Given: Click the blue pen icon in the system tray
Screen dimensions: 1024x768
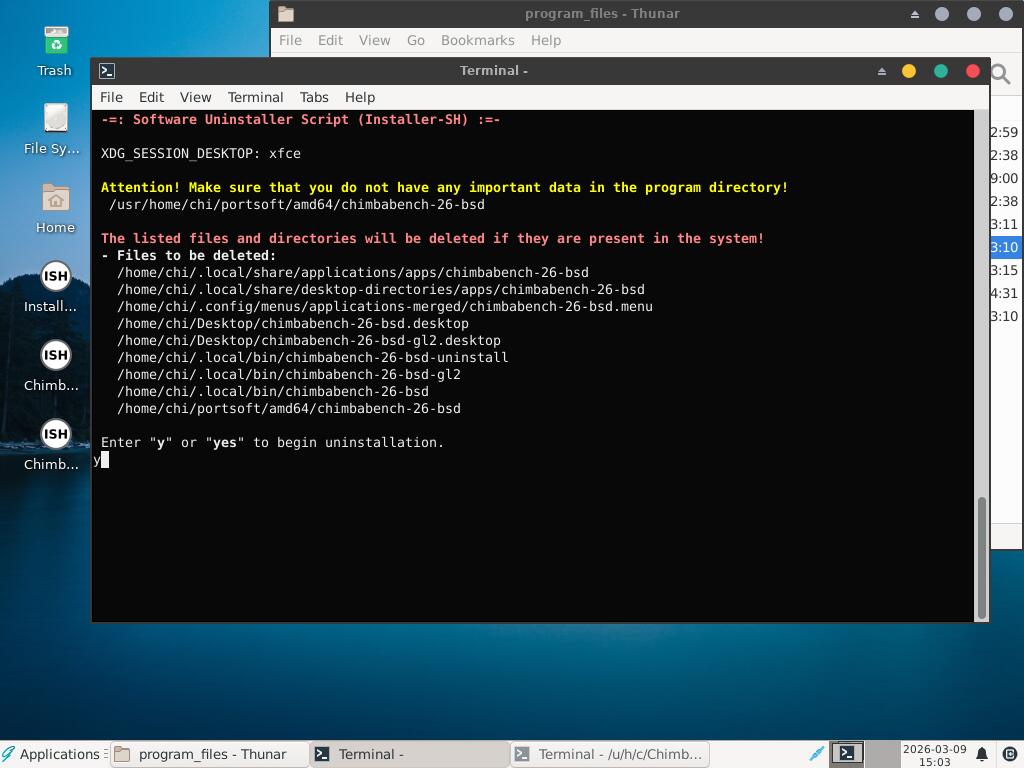Looking at the screenshot, I should click(x=816, y=754).
